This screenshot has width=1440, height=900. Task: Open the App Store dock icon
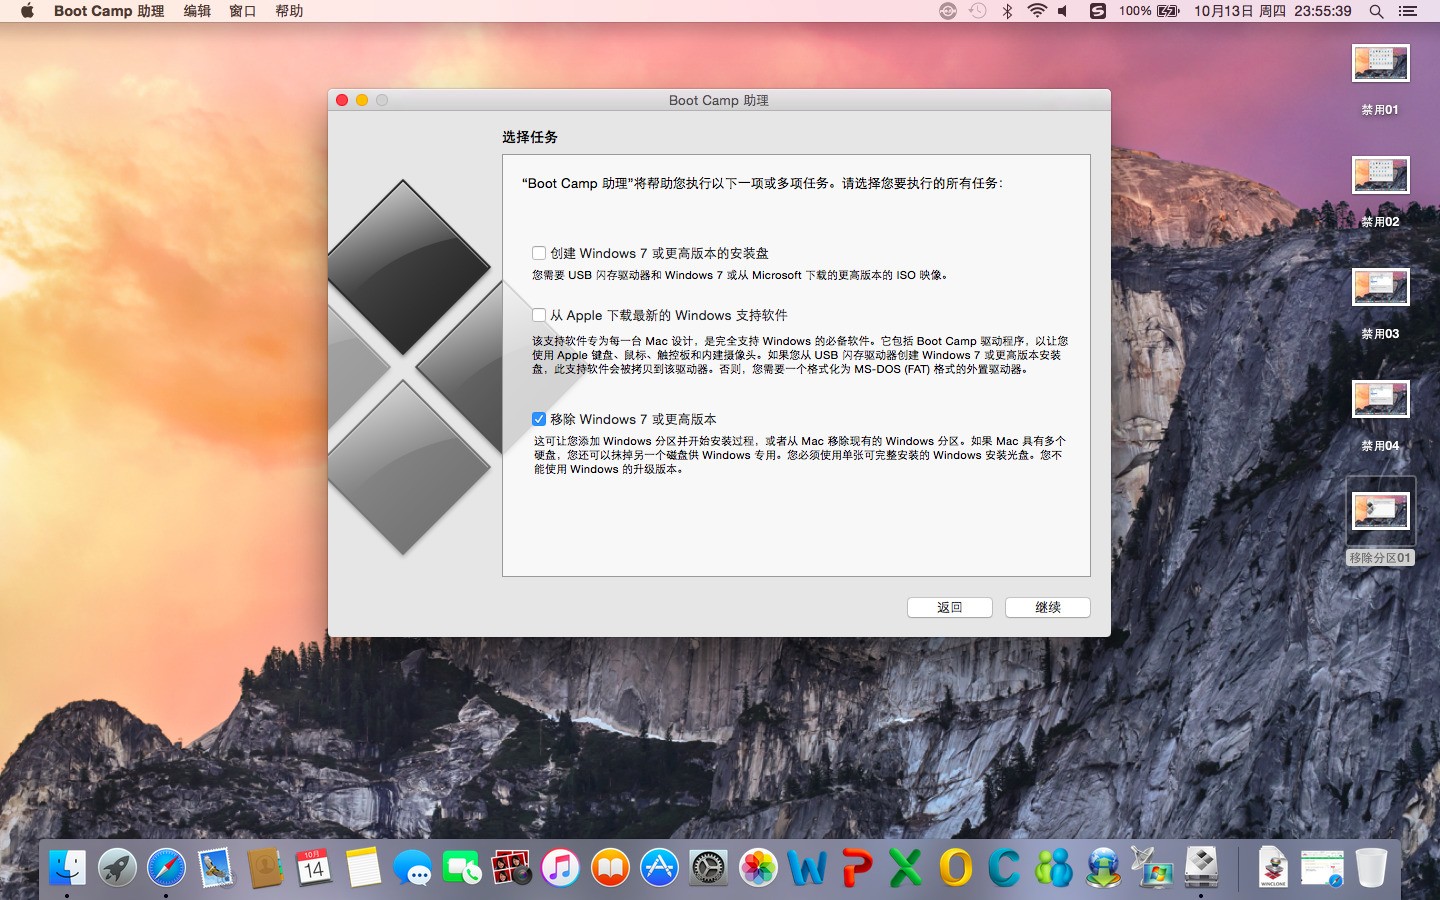tap(659, 867)
